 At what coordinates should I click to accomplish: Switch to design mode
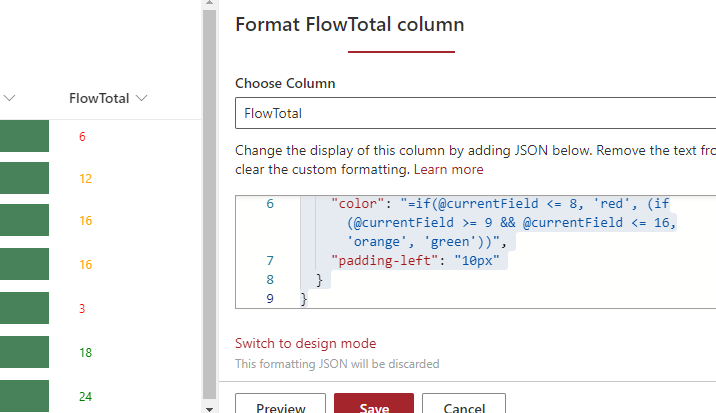pos(305,343)
